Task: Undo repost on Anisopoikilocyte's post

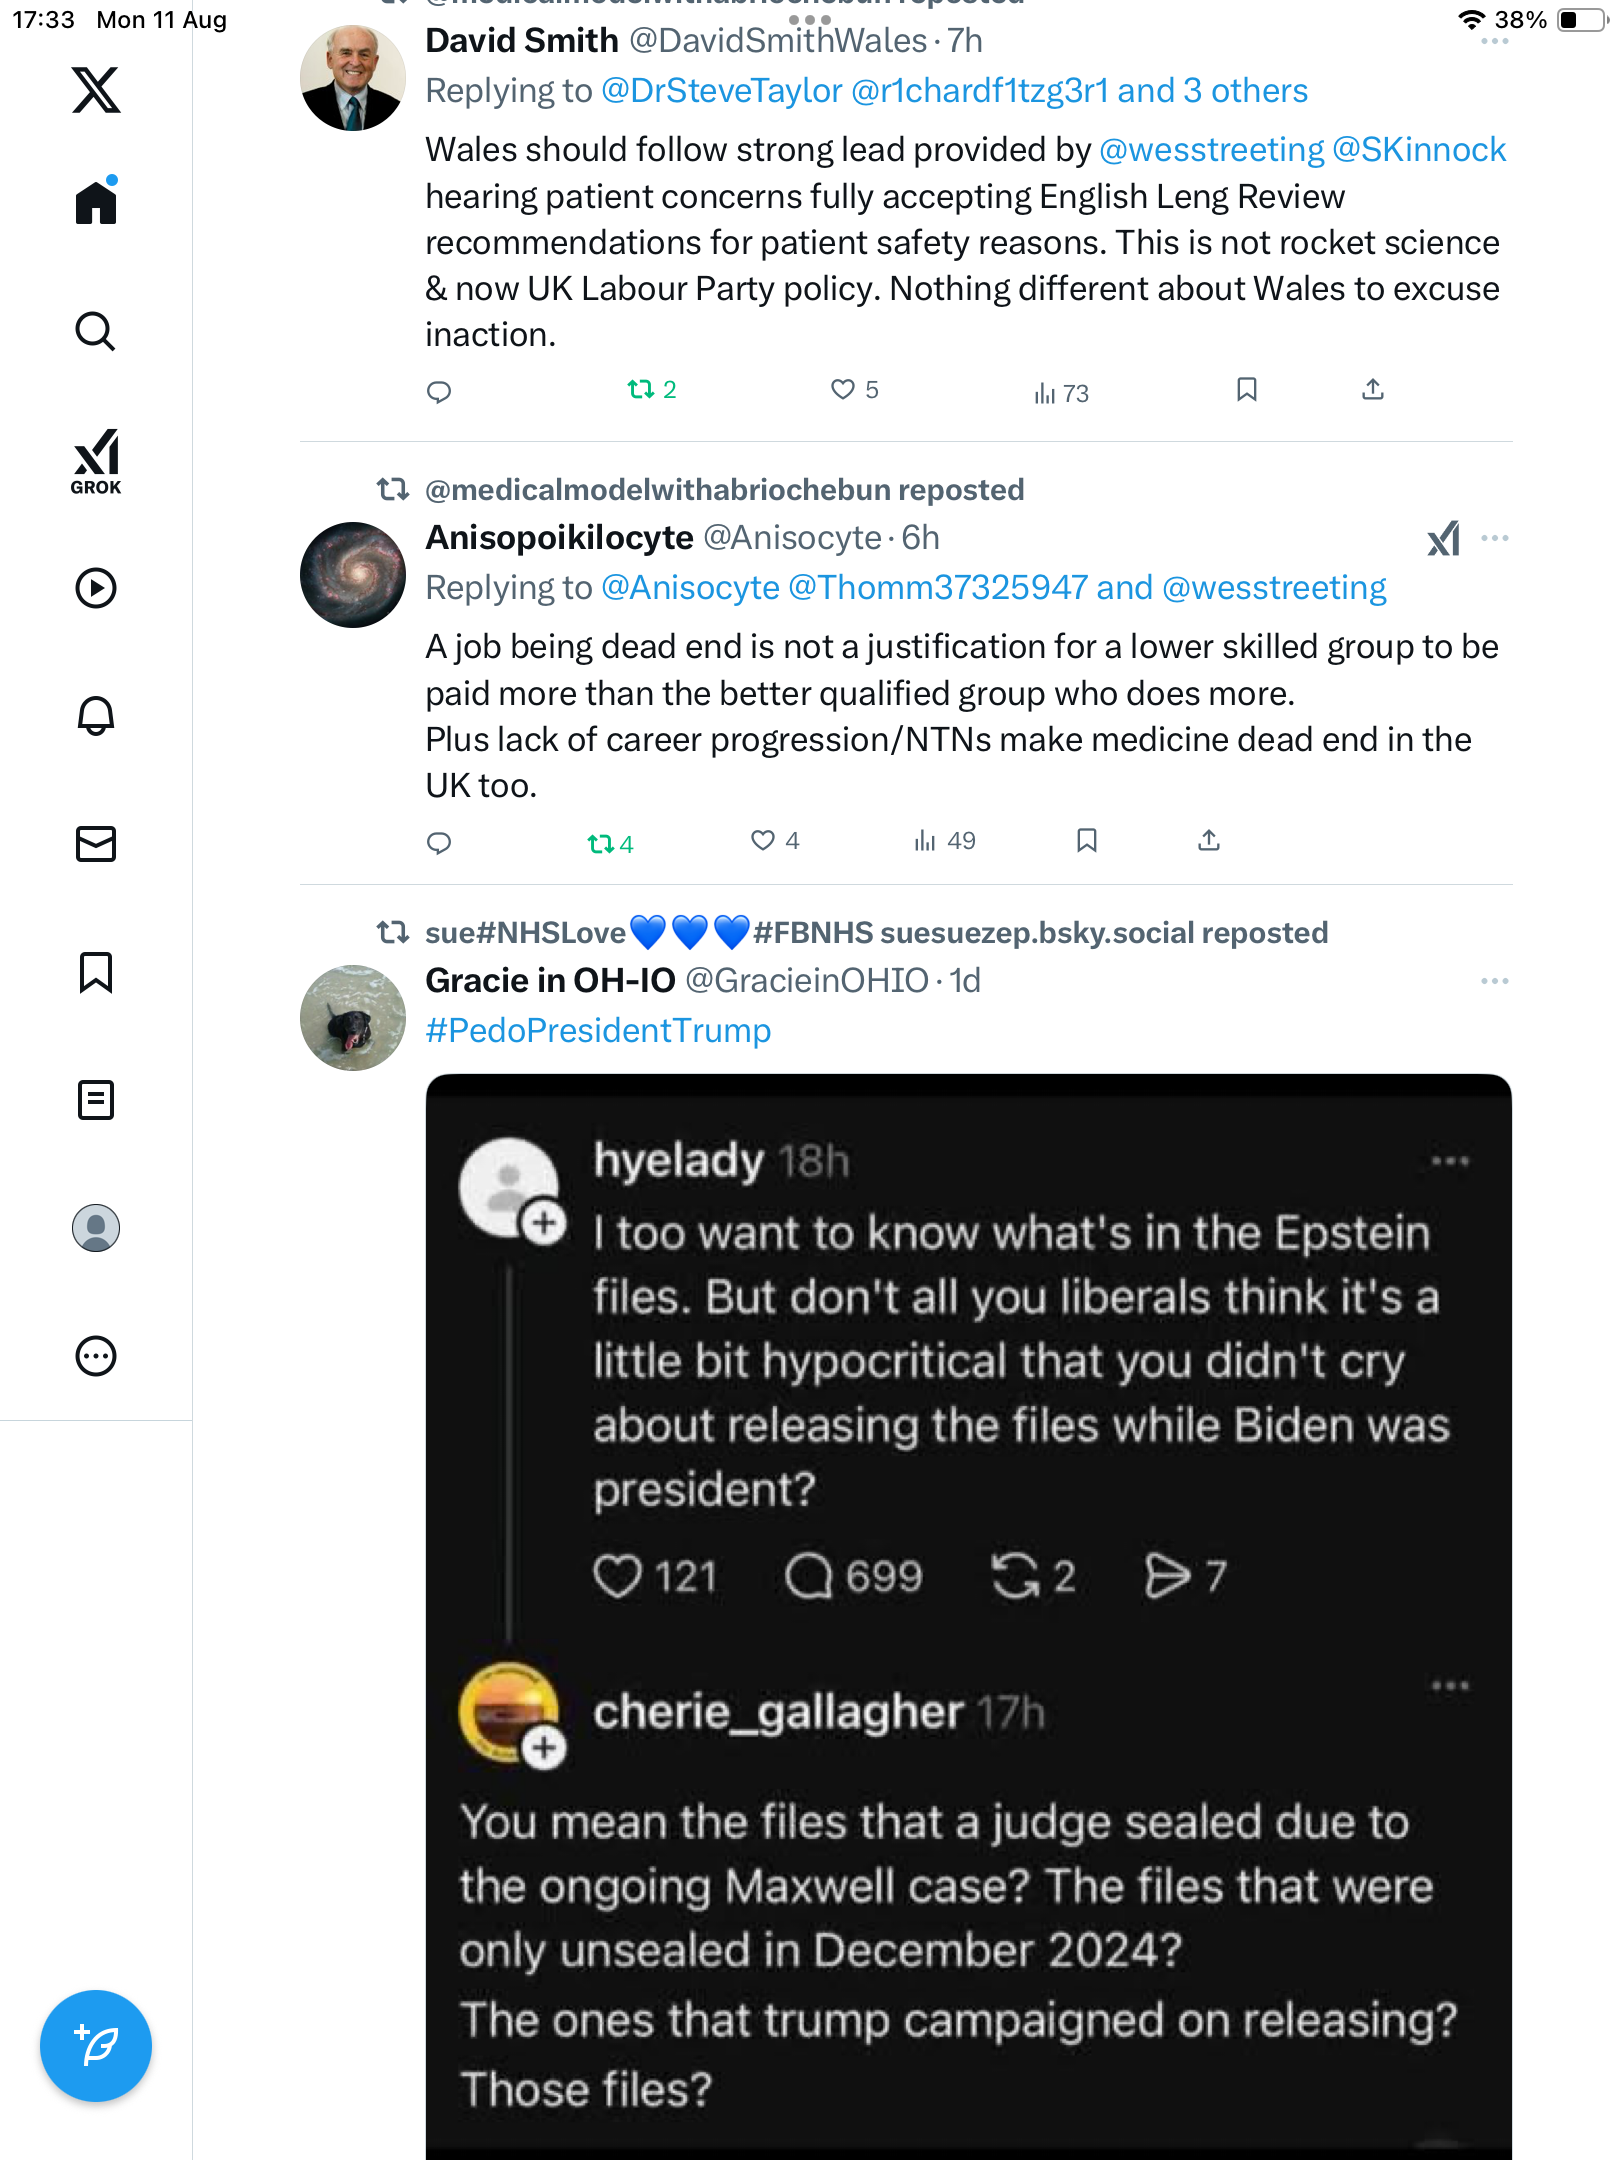Action: point(601,843)
